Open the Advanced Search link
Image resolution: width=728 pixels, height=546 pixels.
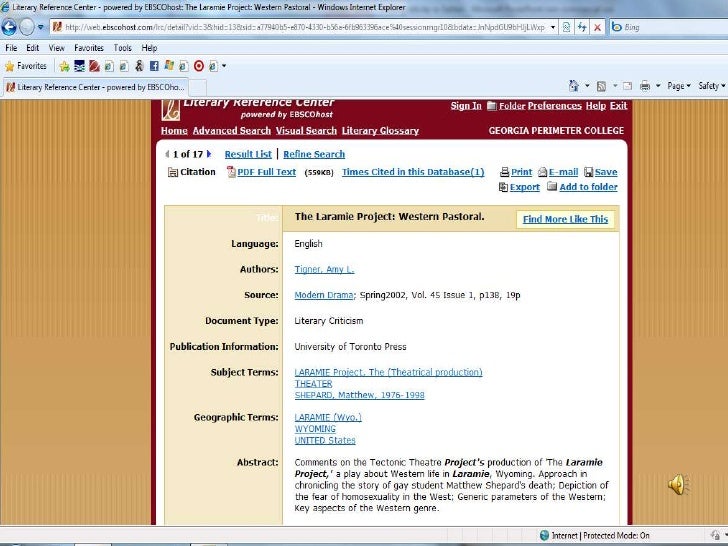click(232, 131)
